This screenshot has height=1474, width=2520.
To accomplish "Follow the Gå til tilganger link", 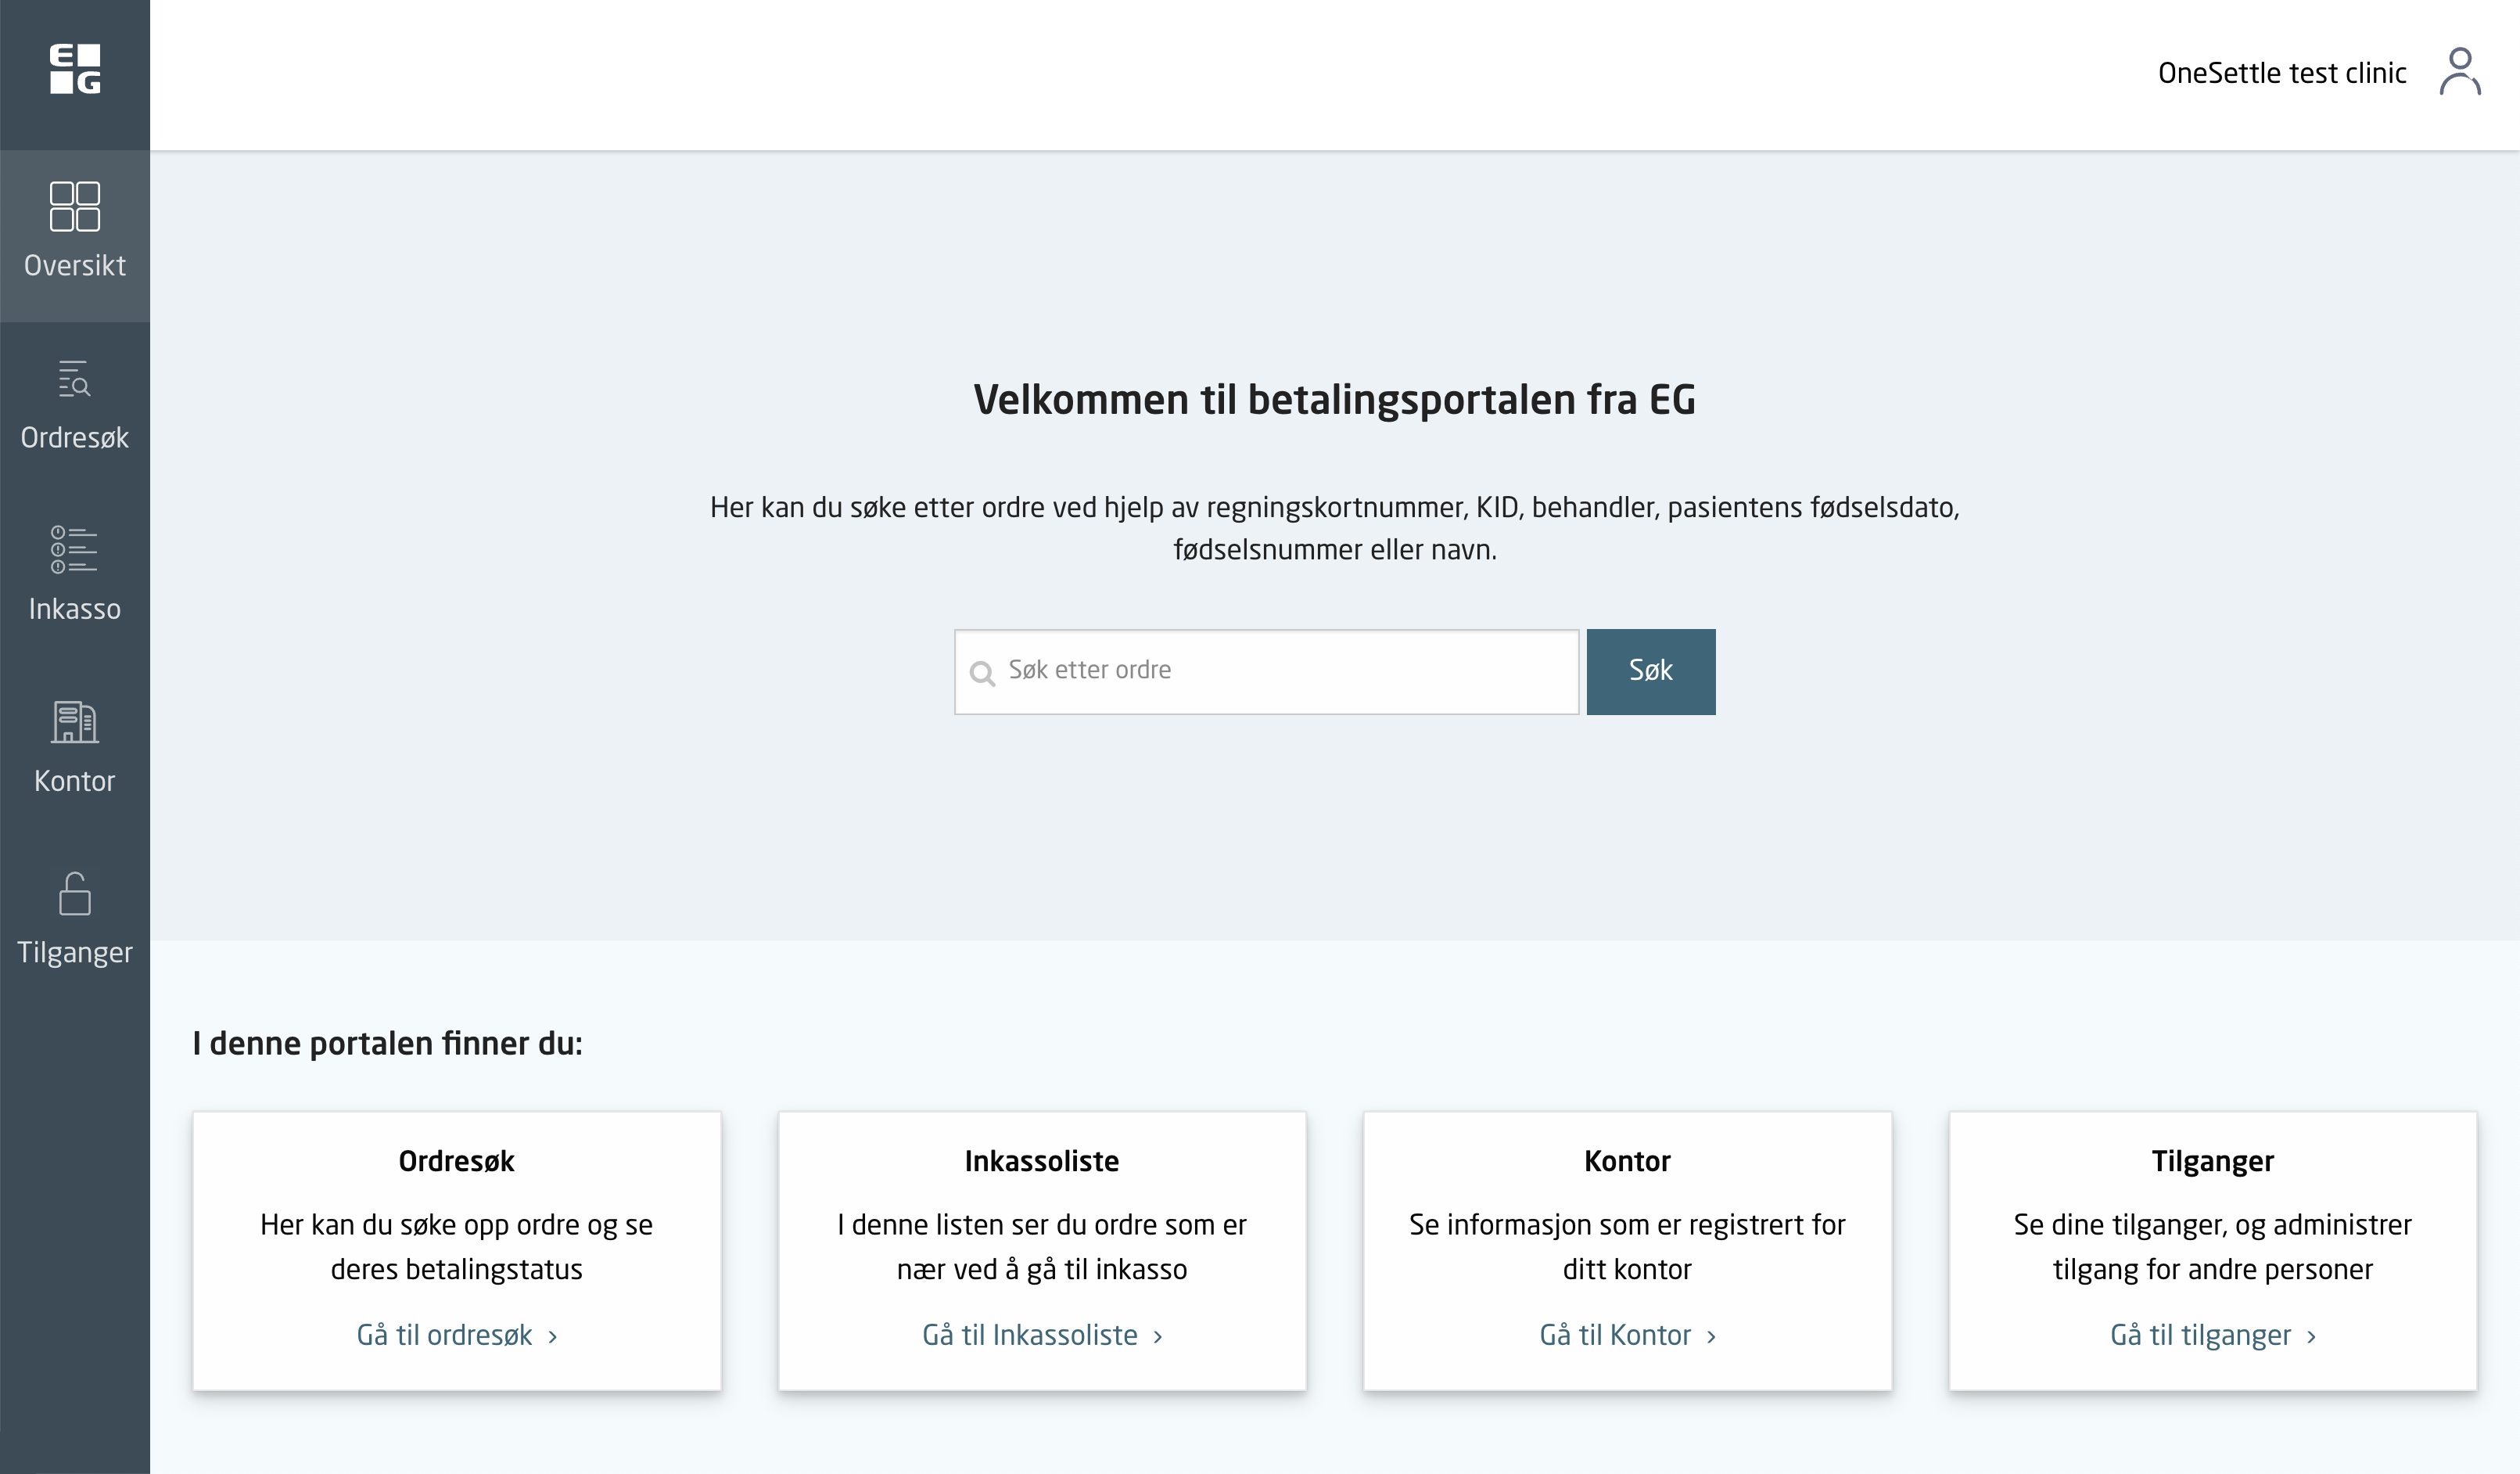I will pyautogui.click(x=2212, y=1335).
